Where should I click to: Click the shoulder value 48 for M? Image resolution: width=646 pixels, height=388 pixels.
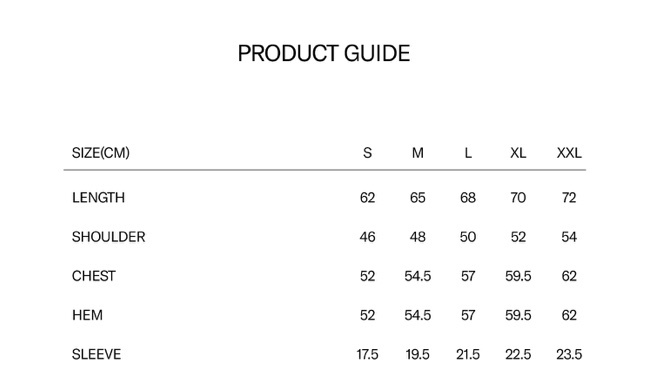tap(418, 237)
